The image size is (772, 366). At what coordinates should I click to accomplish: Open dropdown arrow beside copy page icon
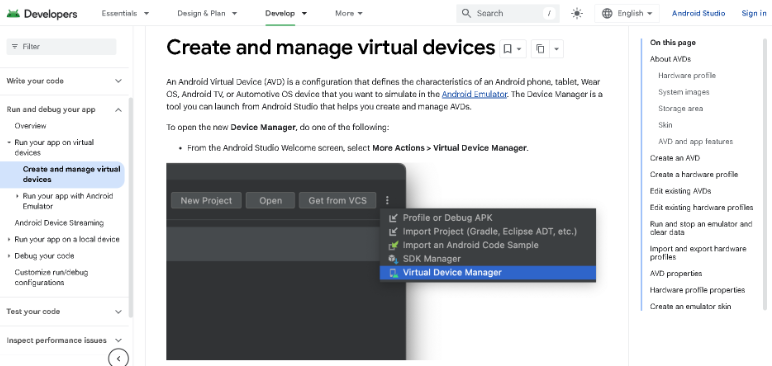point(556,49)
